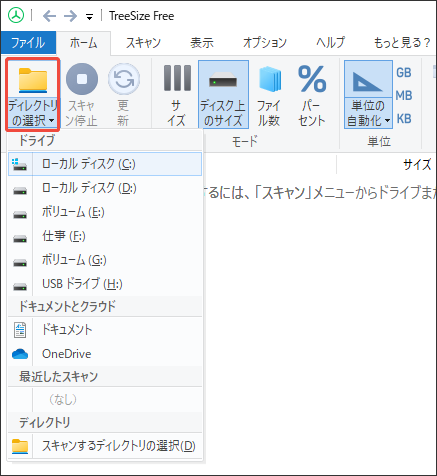Click the ドキュメント page icon
The image size is (437, 476).
coord(20,330)
